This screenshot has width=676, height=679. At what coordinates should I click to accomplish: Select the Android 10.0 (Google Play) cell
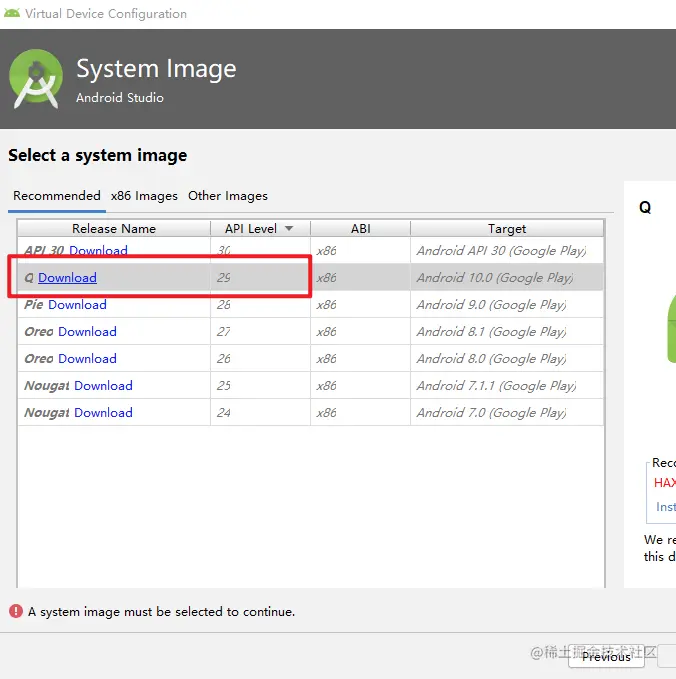(x=507, y=278)
